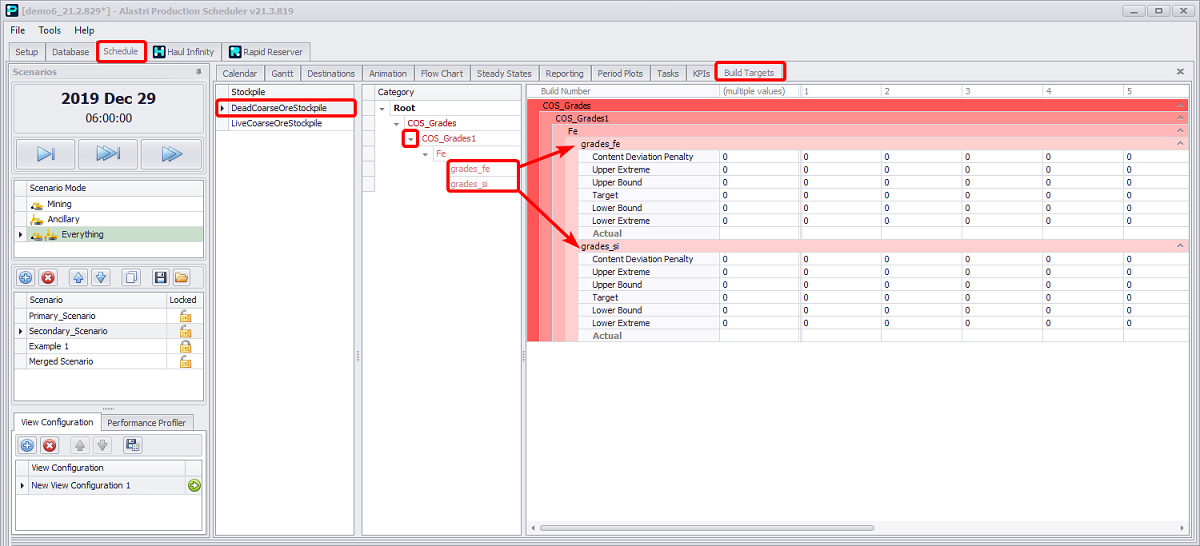Select the LiveCoarseOreStockpile row
This screenshot has width=1200, height=546.
(x=286, y=123)
